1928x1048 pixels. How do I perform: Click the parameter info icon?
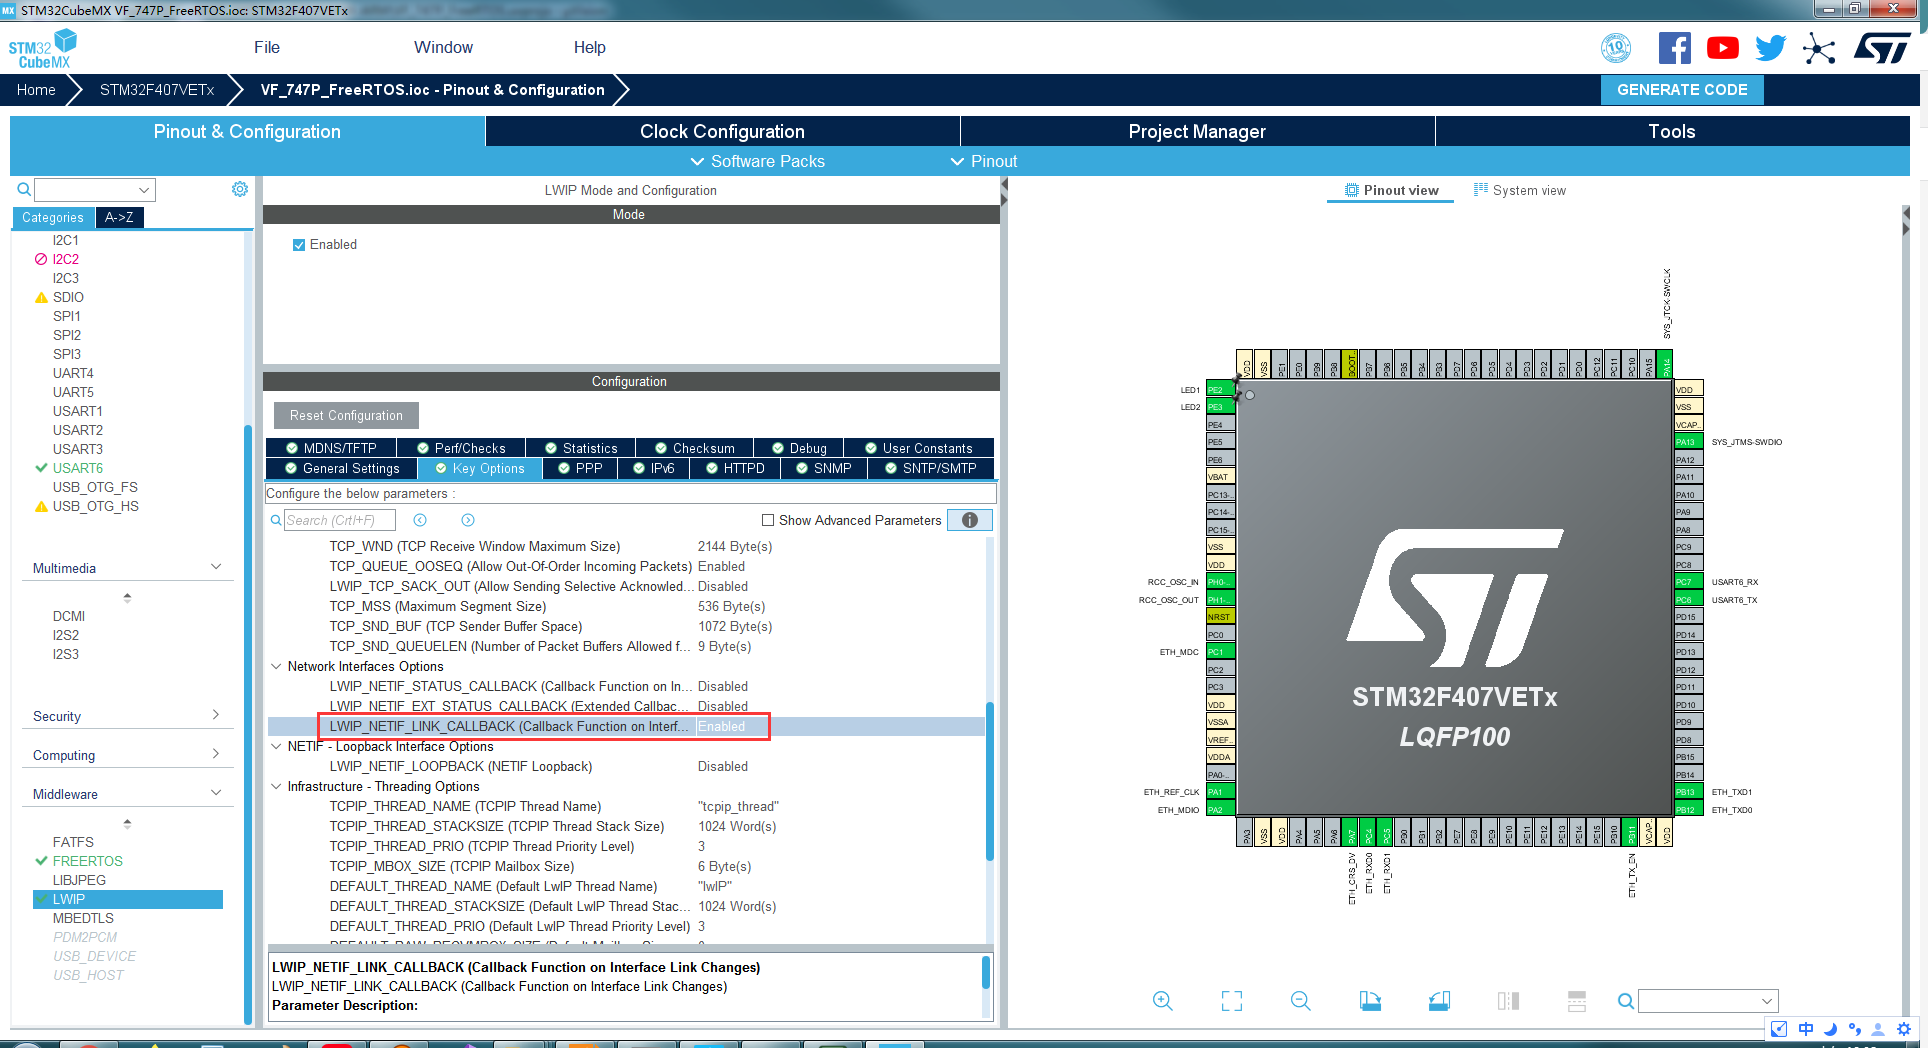pyautogui.click(x=969, y=520)
